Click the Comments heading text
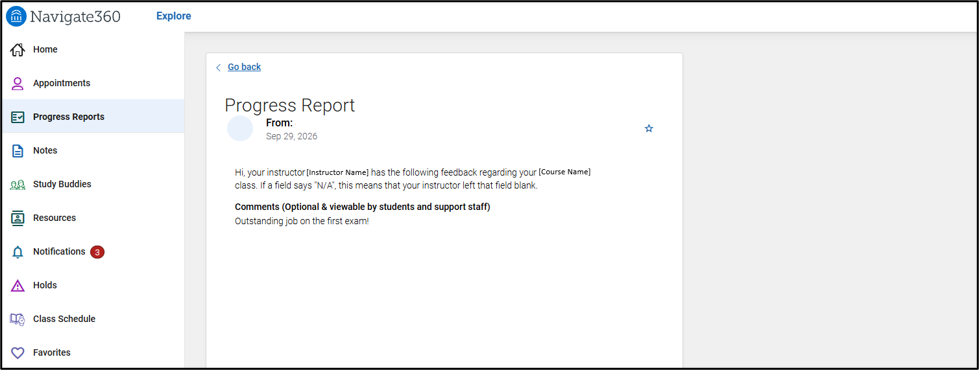This screenshot has width=979, height=370. pyautogui.click(x=362, y=207)
